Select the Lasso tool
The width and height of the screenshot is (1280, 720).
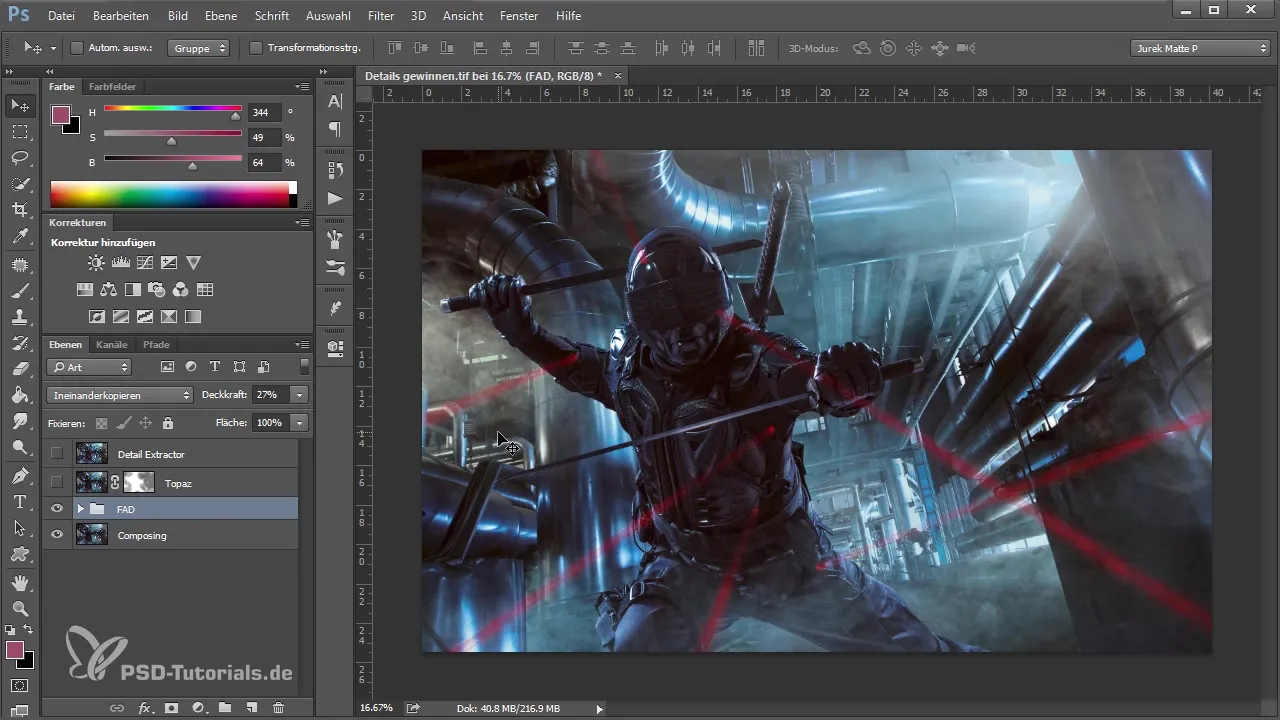20,157
